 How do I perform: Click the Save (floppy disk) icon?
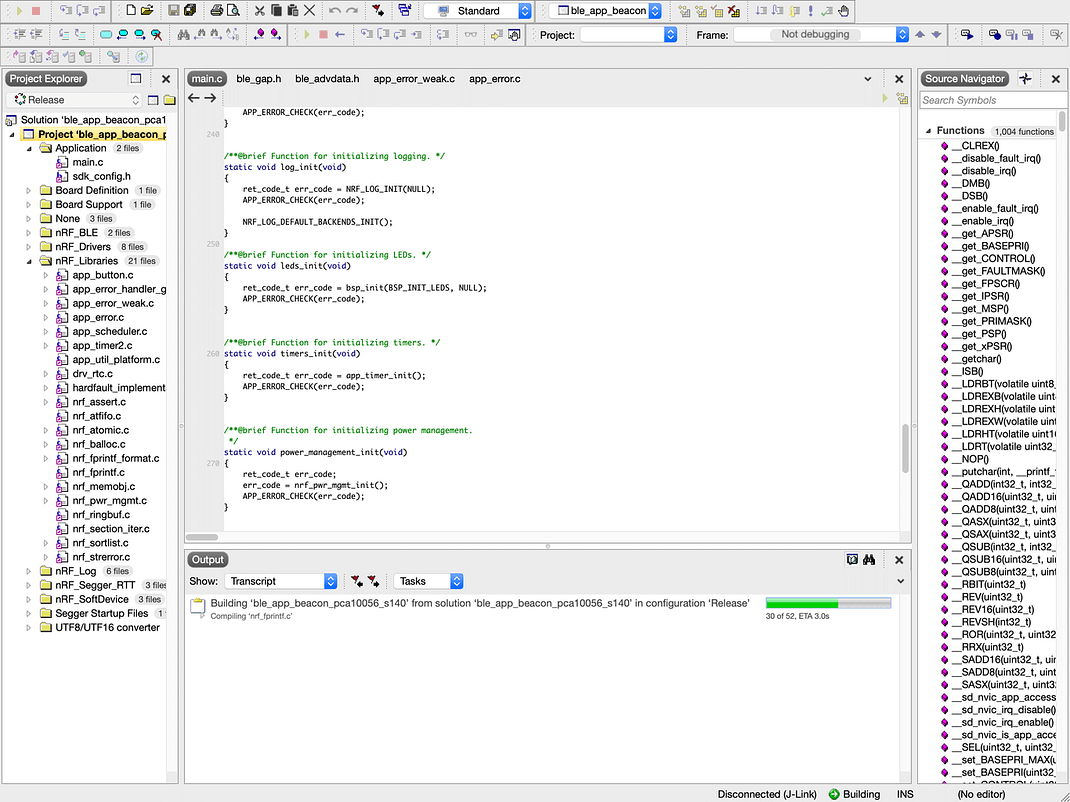(x=174, y=11)
